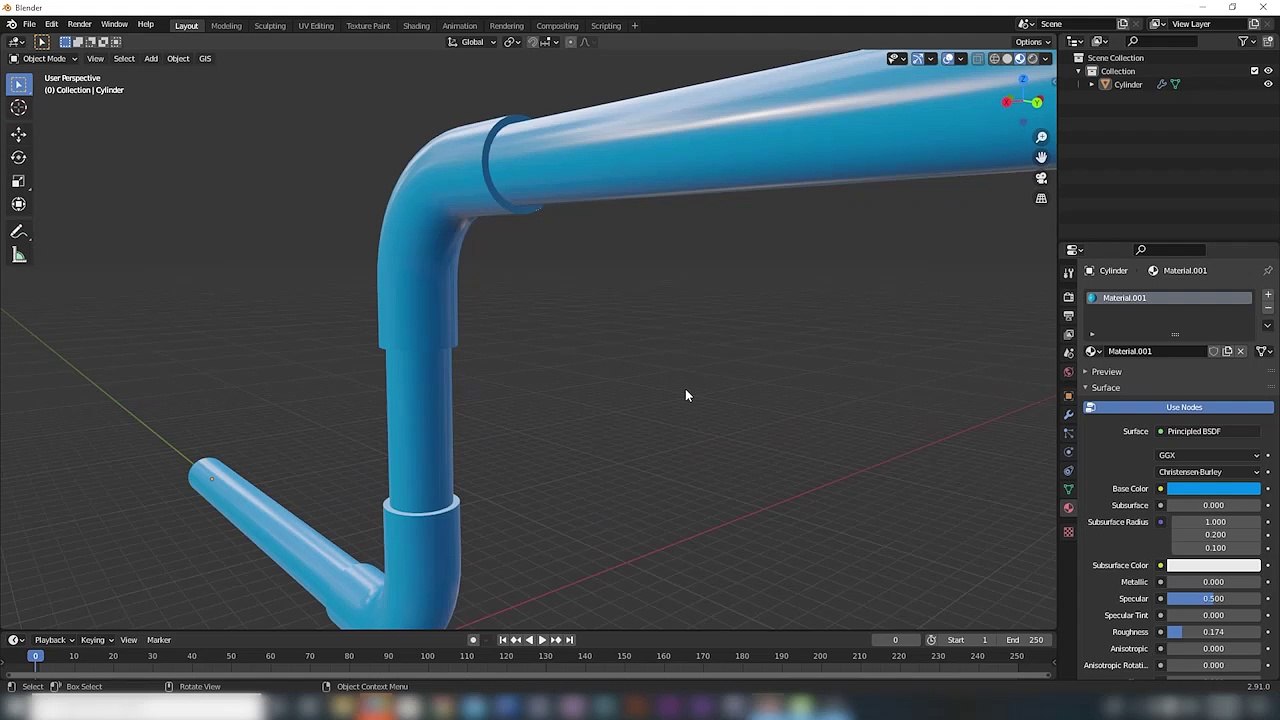
Task: Open the File menu
Action: (30, 25)
